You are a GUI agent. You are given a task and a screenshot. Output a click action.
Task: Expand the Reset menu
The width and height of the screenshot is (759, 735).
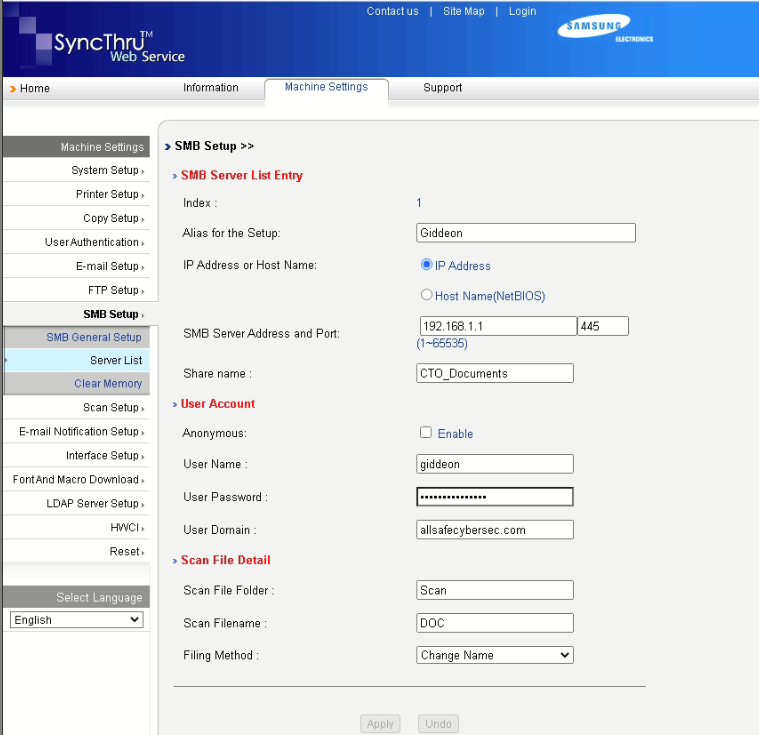coord(127,551)
